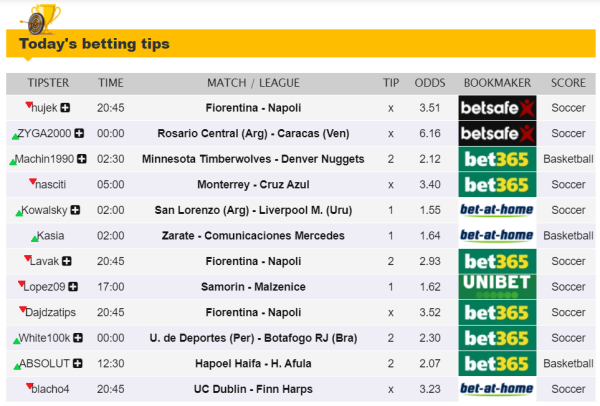Click the TIPSTER column header
This screenshot has height=406, width=600.
coord(48,82)
